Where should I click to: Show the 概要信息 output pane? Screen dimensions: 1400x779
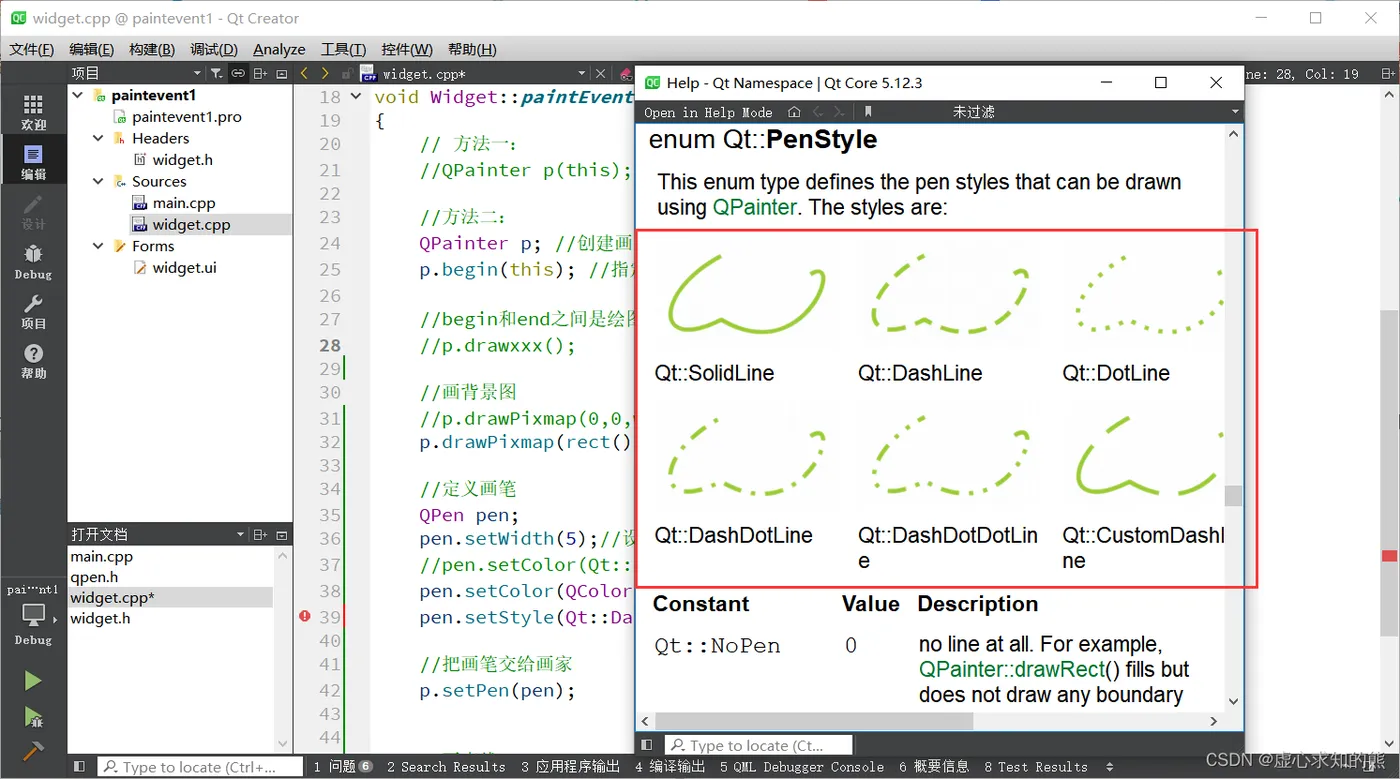[x=934, y=767]
